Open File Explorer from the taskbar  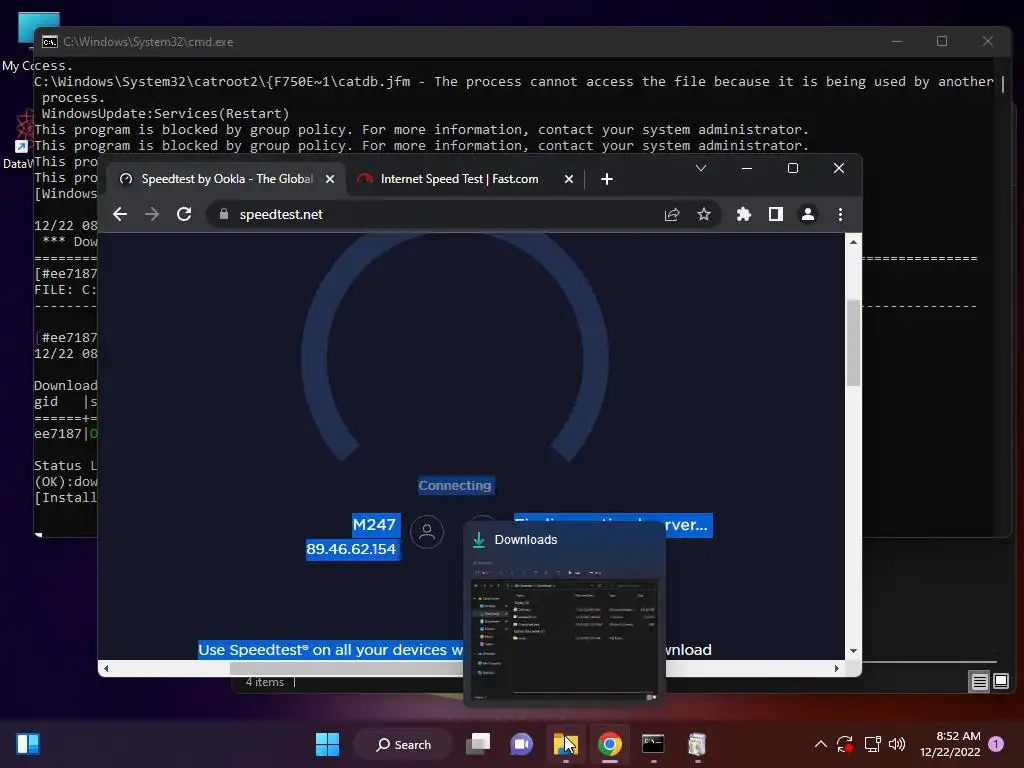566,744
